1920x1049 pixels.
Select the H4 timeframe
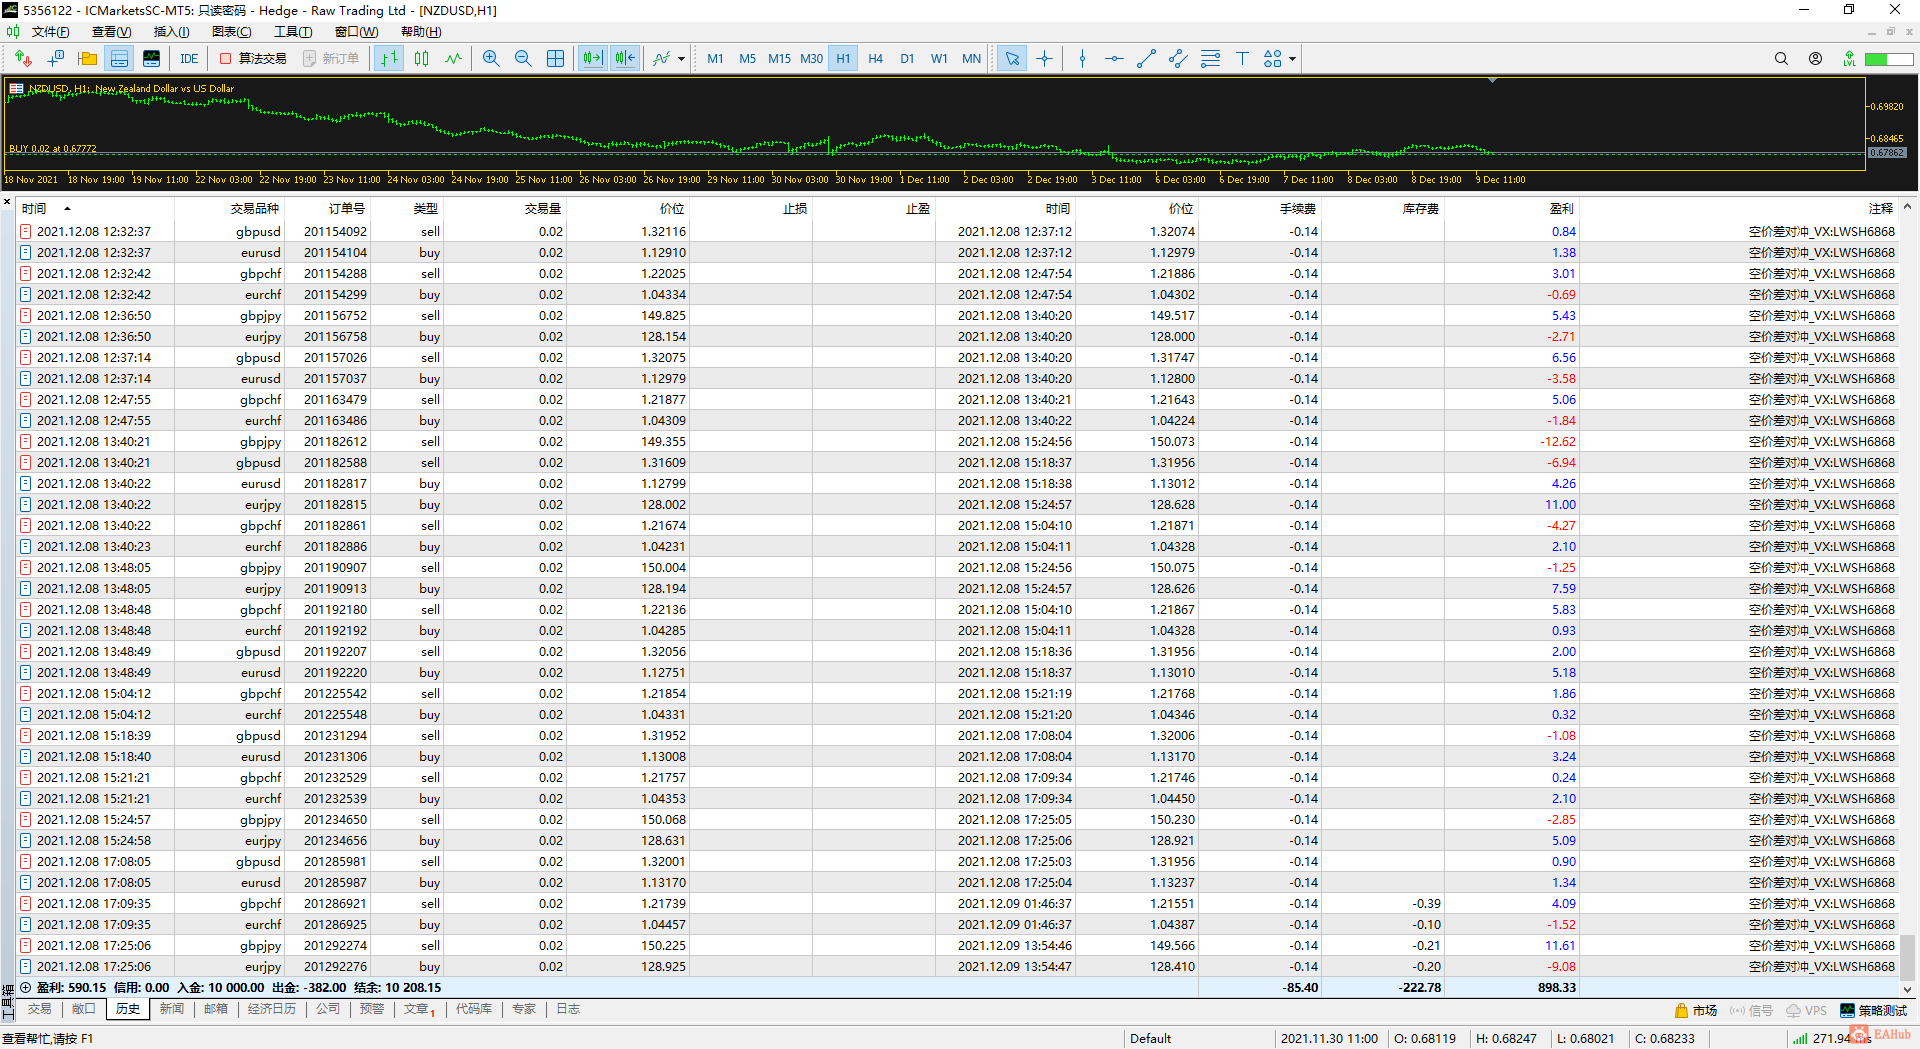875,59
